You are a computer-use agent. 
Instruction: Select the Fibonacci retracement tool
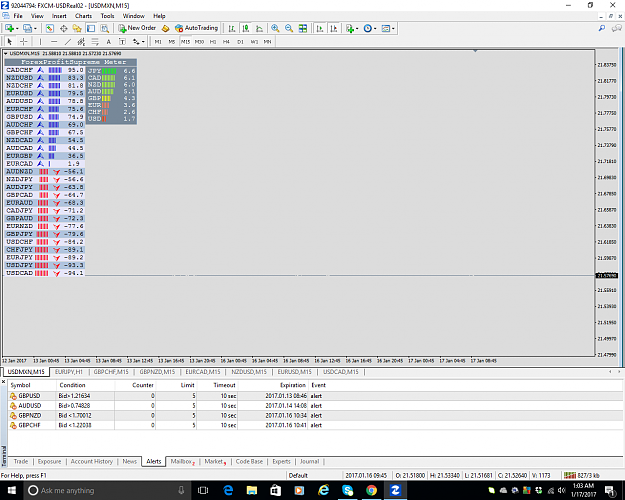pos(95,41)
